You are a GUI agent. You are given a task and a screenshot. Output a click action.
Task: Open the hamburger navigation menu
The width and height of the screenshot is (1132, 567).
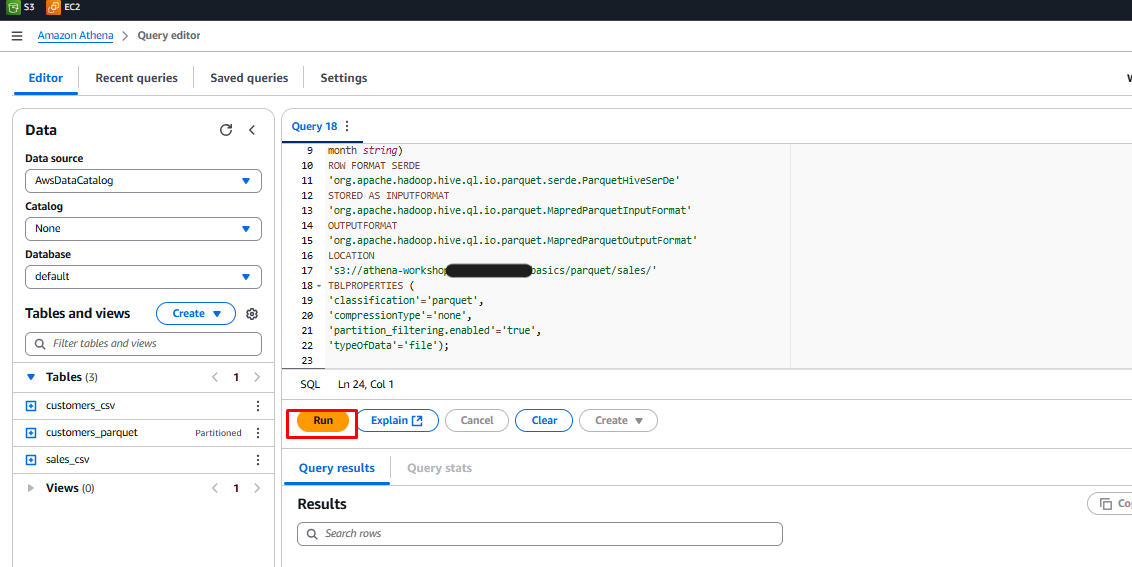pos(16,36)
